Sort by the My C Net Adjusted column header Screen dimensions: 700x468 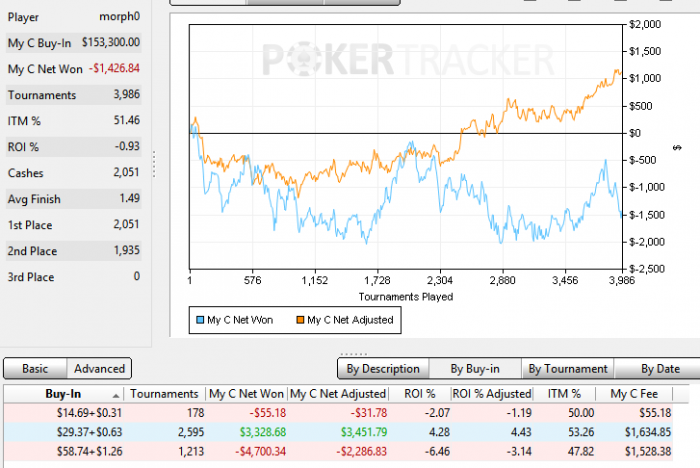pyautogui.click(x=338, y=394)
